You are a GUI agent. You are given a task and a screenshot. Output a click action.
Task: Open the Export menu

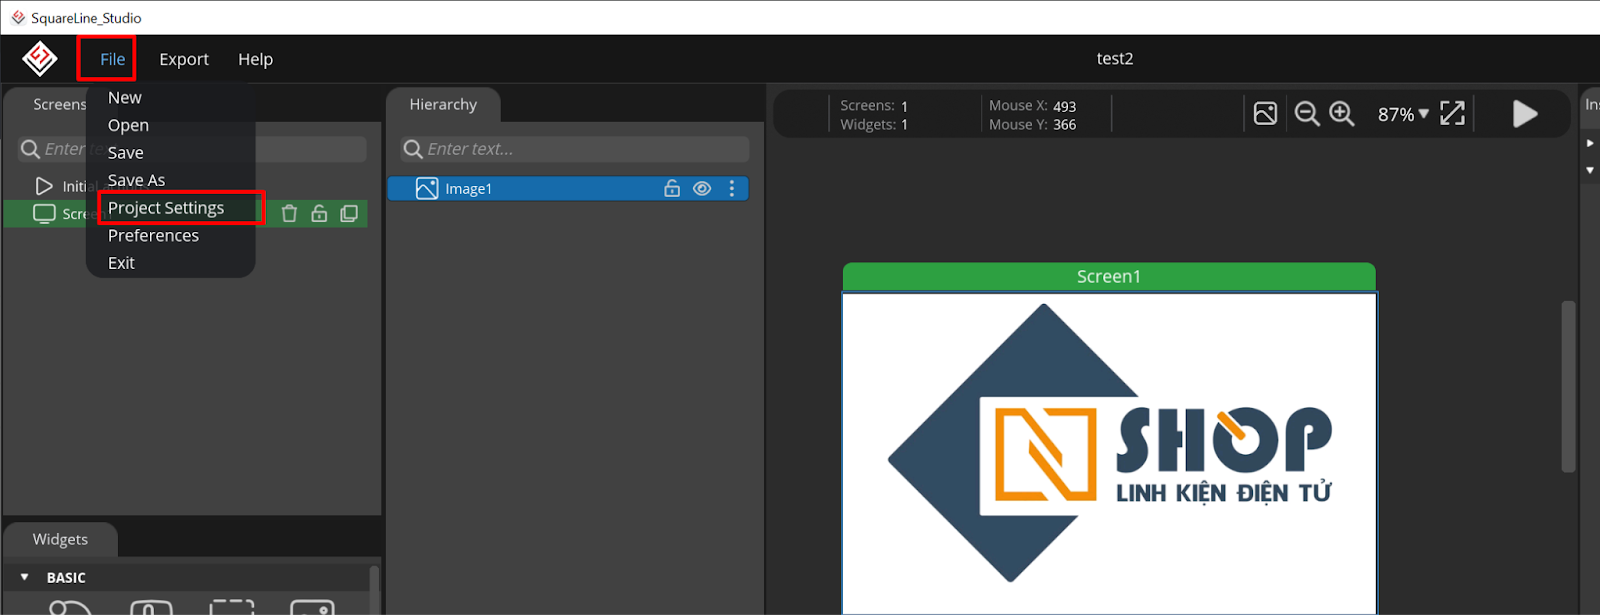pos(184,59)
